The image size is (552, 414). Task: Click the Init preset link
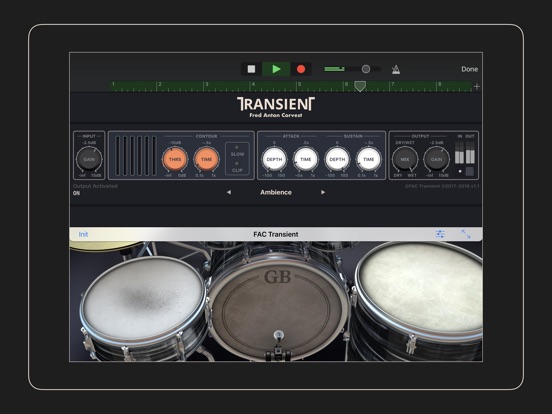(83, 234)
